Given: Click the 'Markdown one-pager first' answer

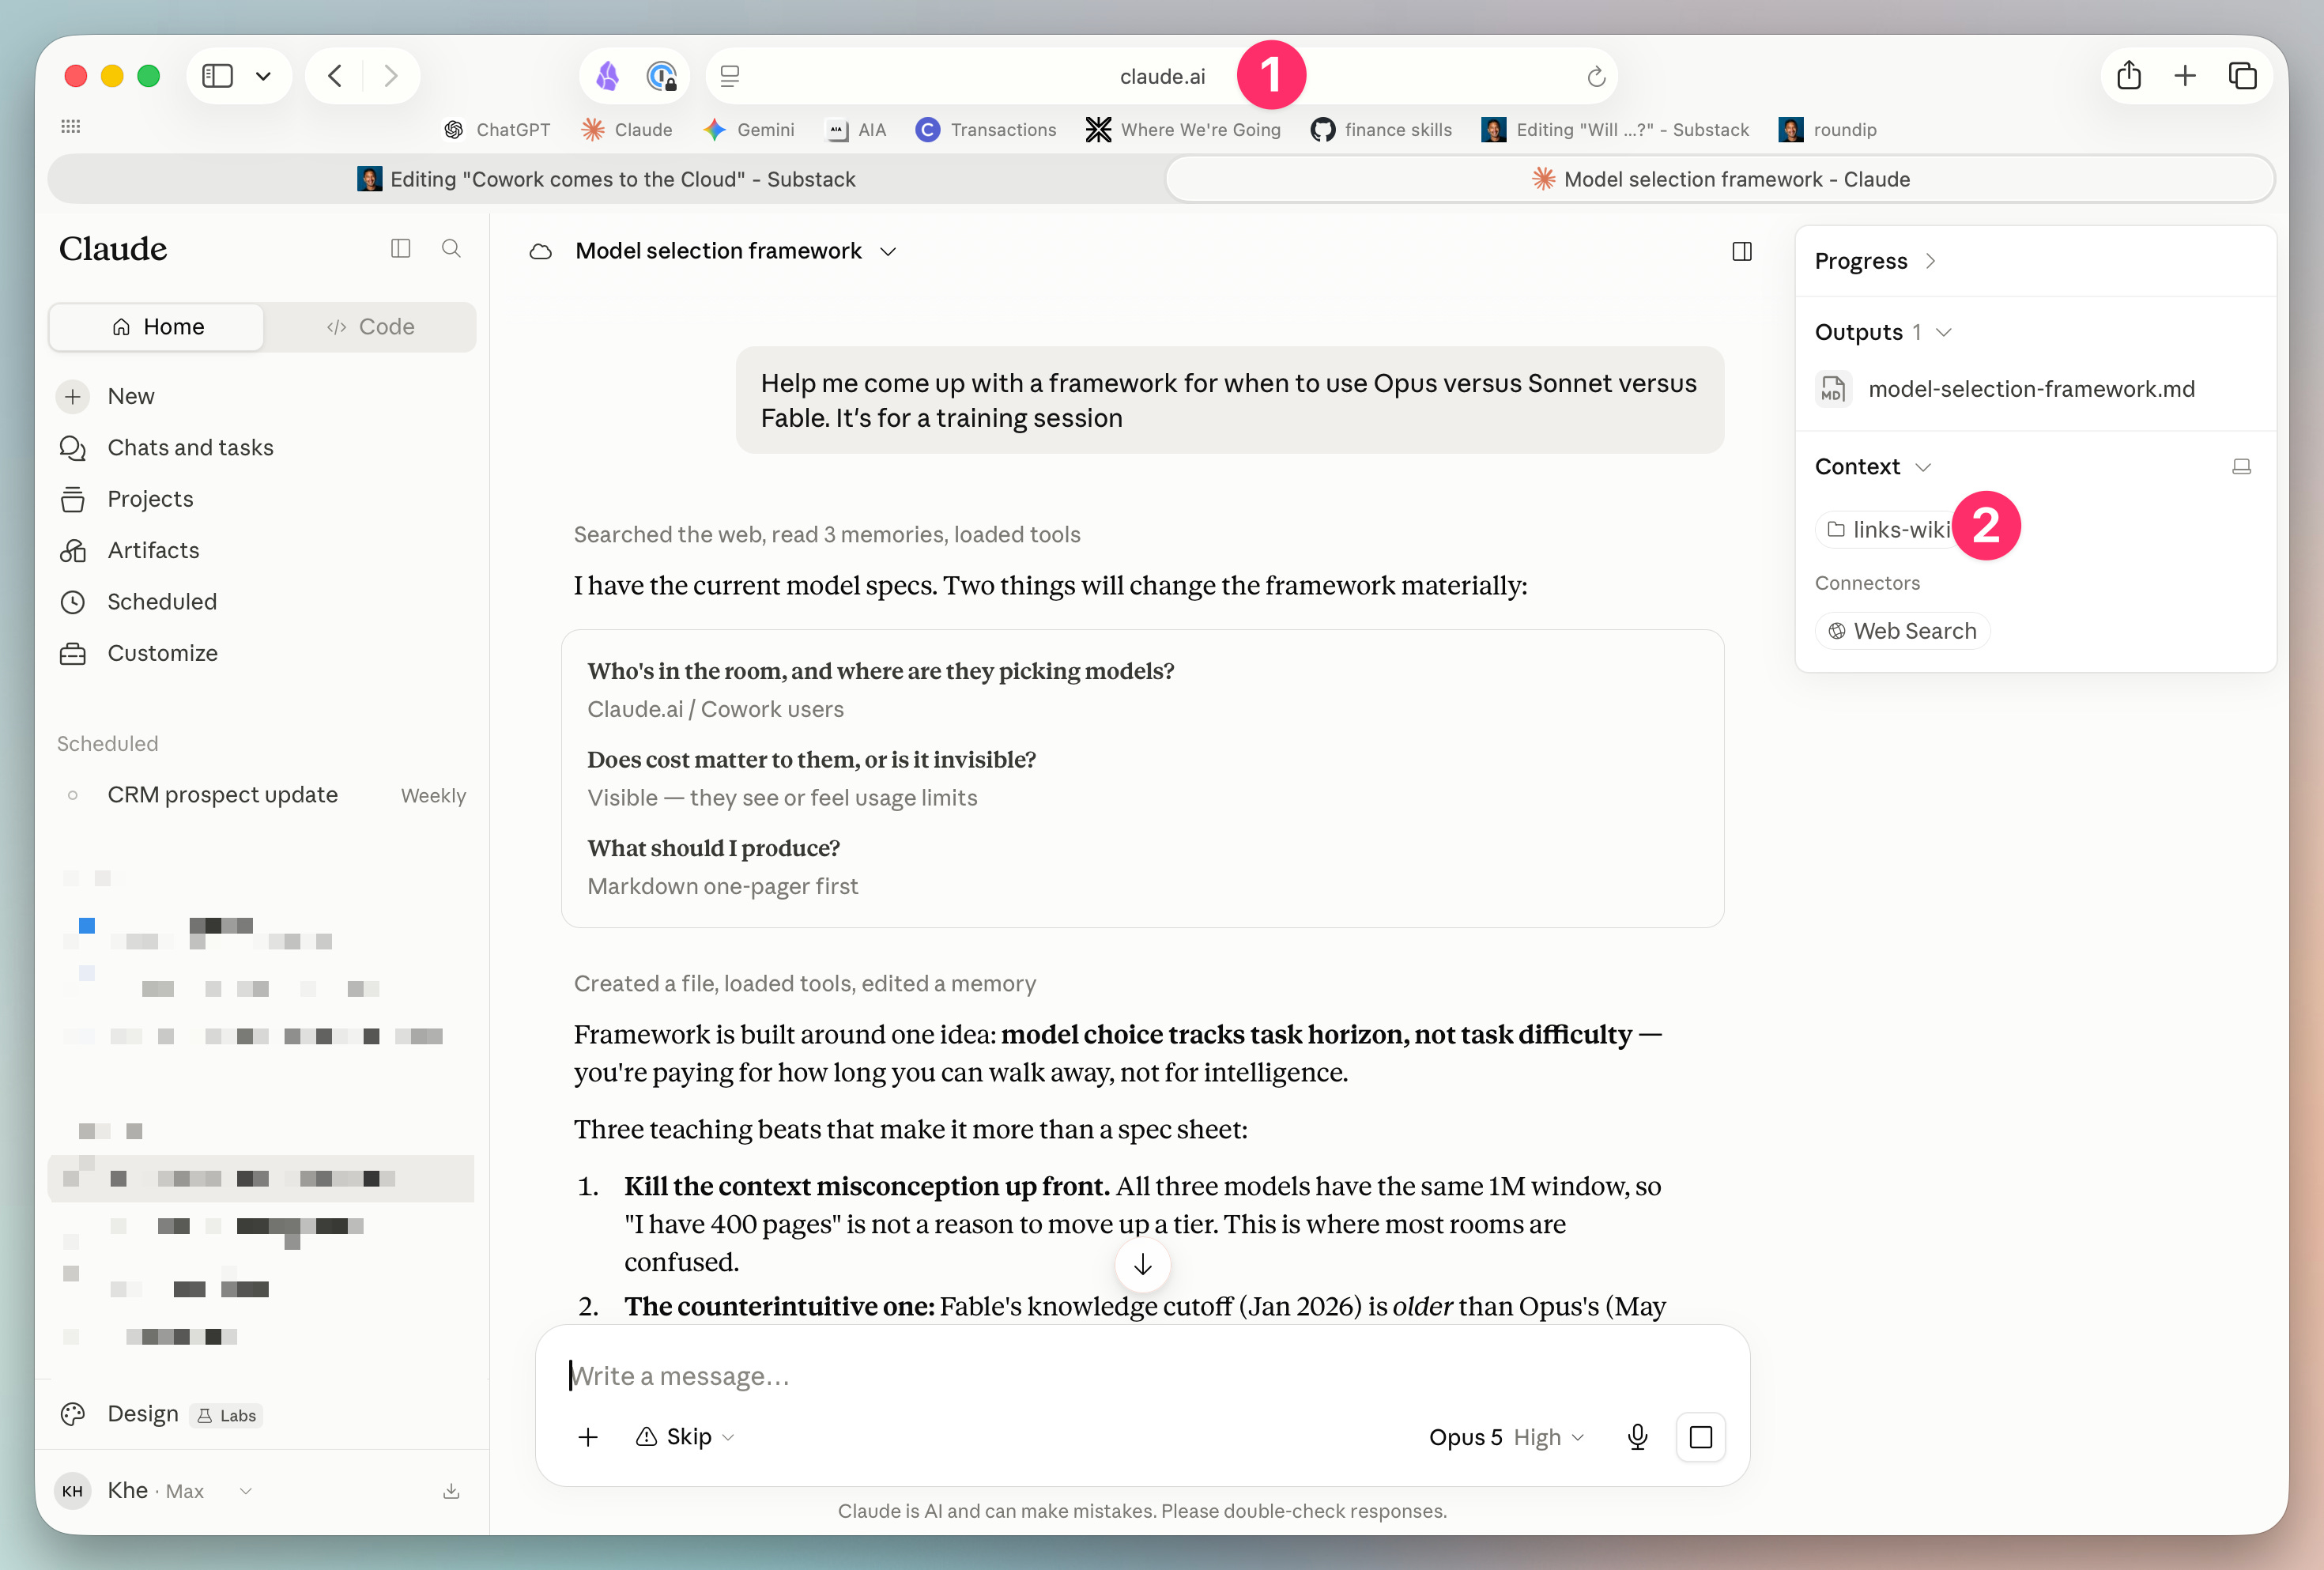Looking at the screenshot, I should pyautogui.click(x=722, y=887).
